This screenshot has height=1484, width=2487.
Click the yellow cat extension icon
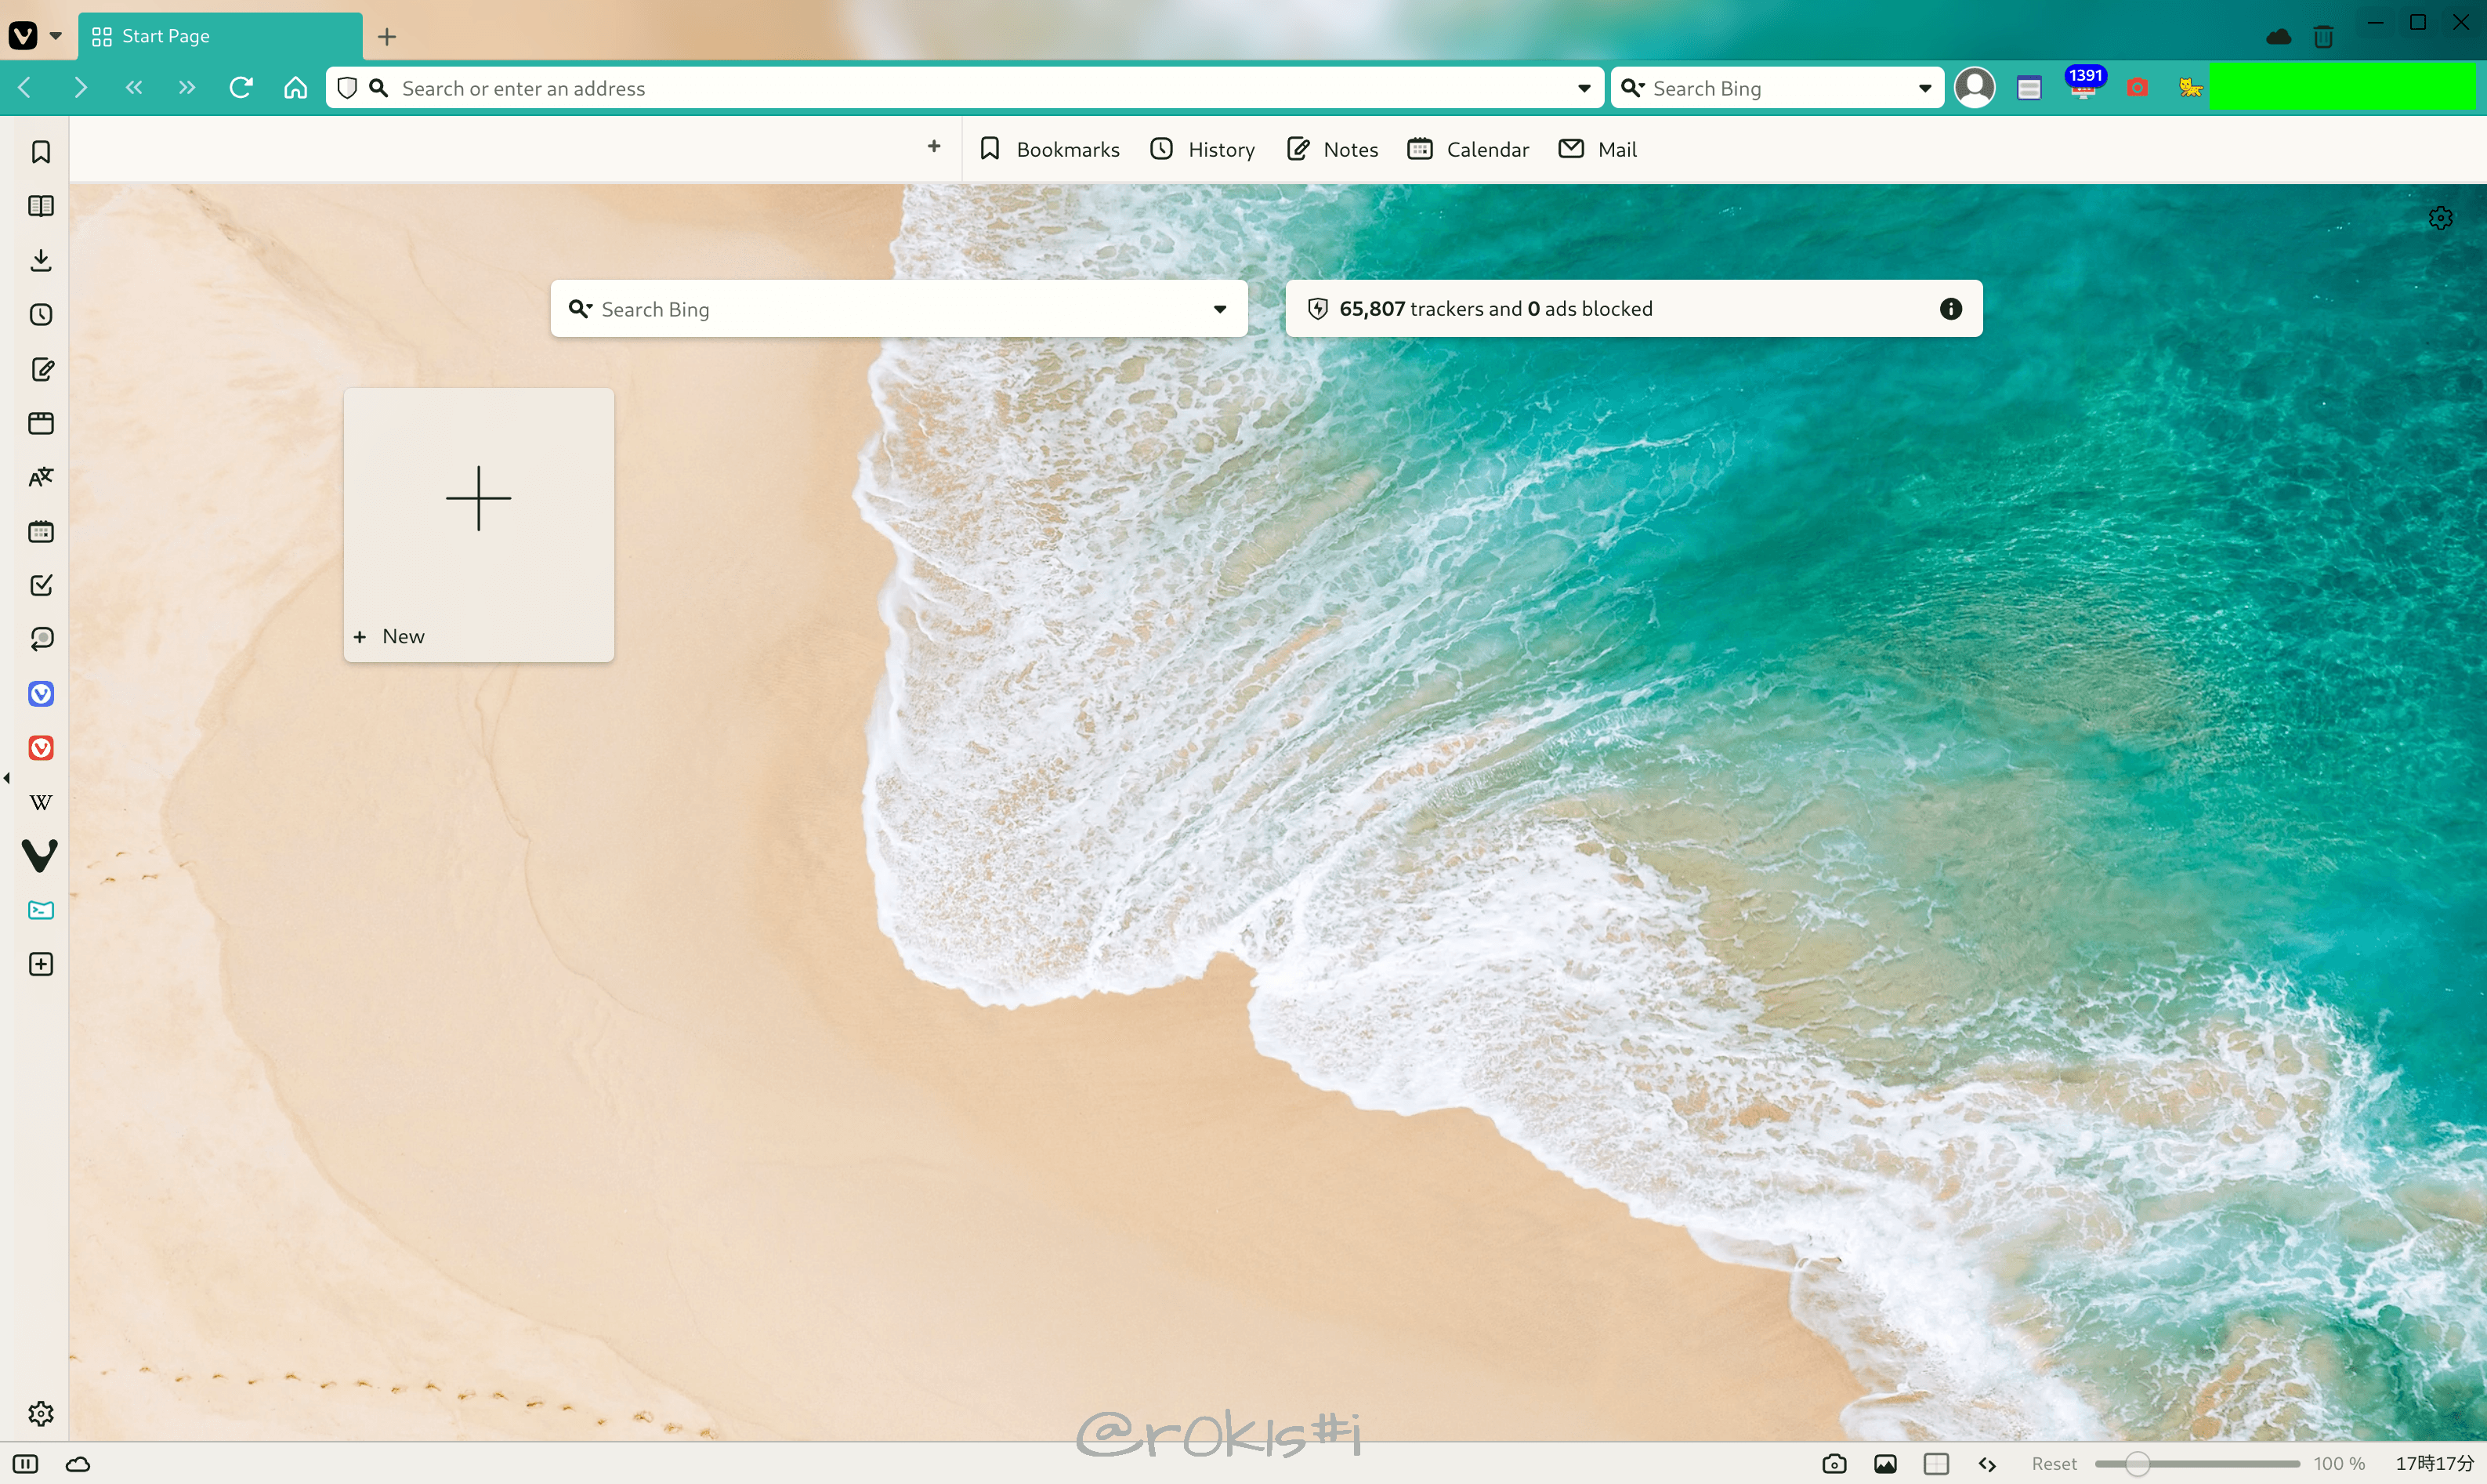pos(2191,88)
